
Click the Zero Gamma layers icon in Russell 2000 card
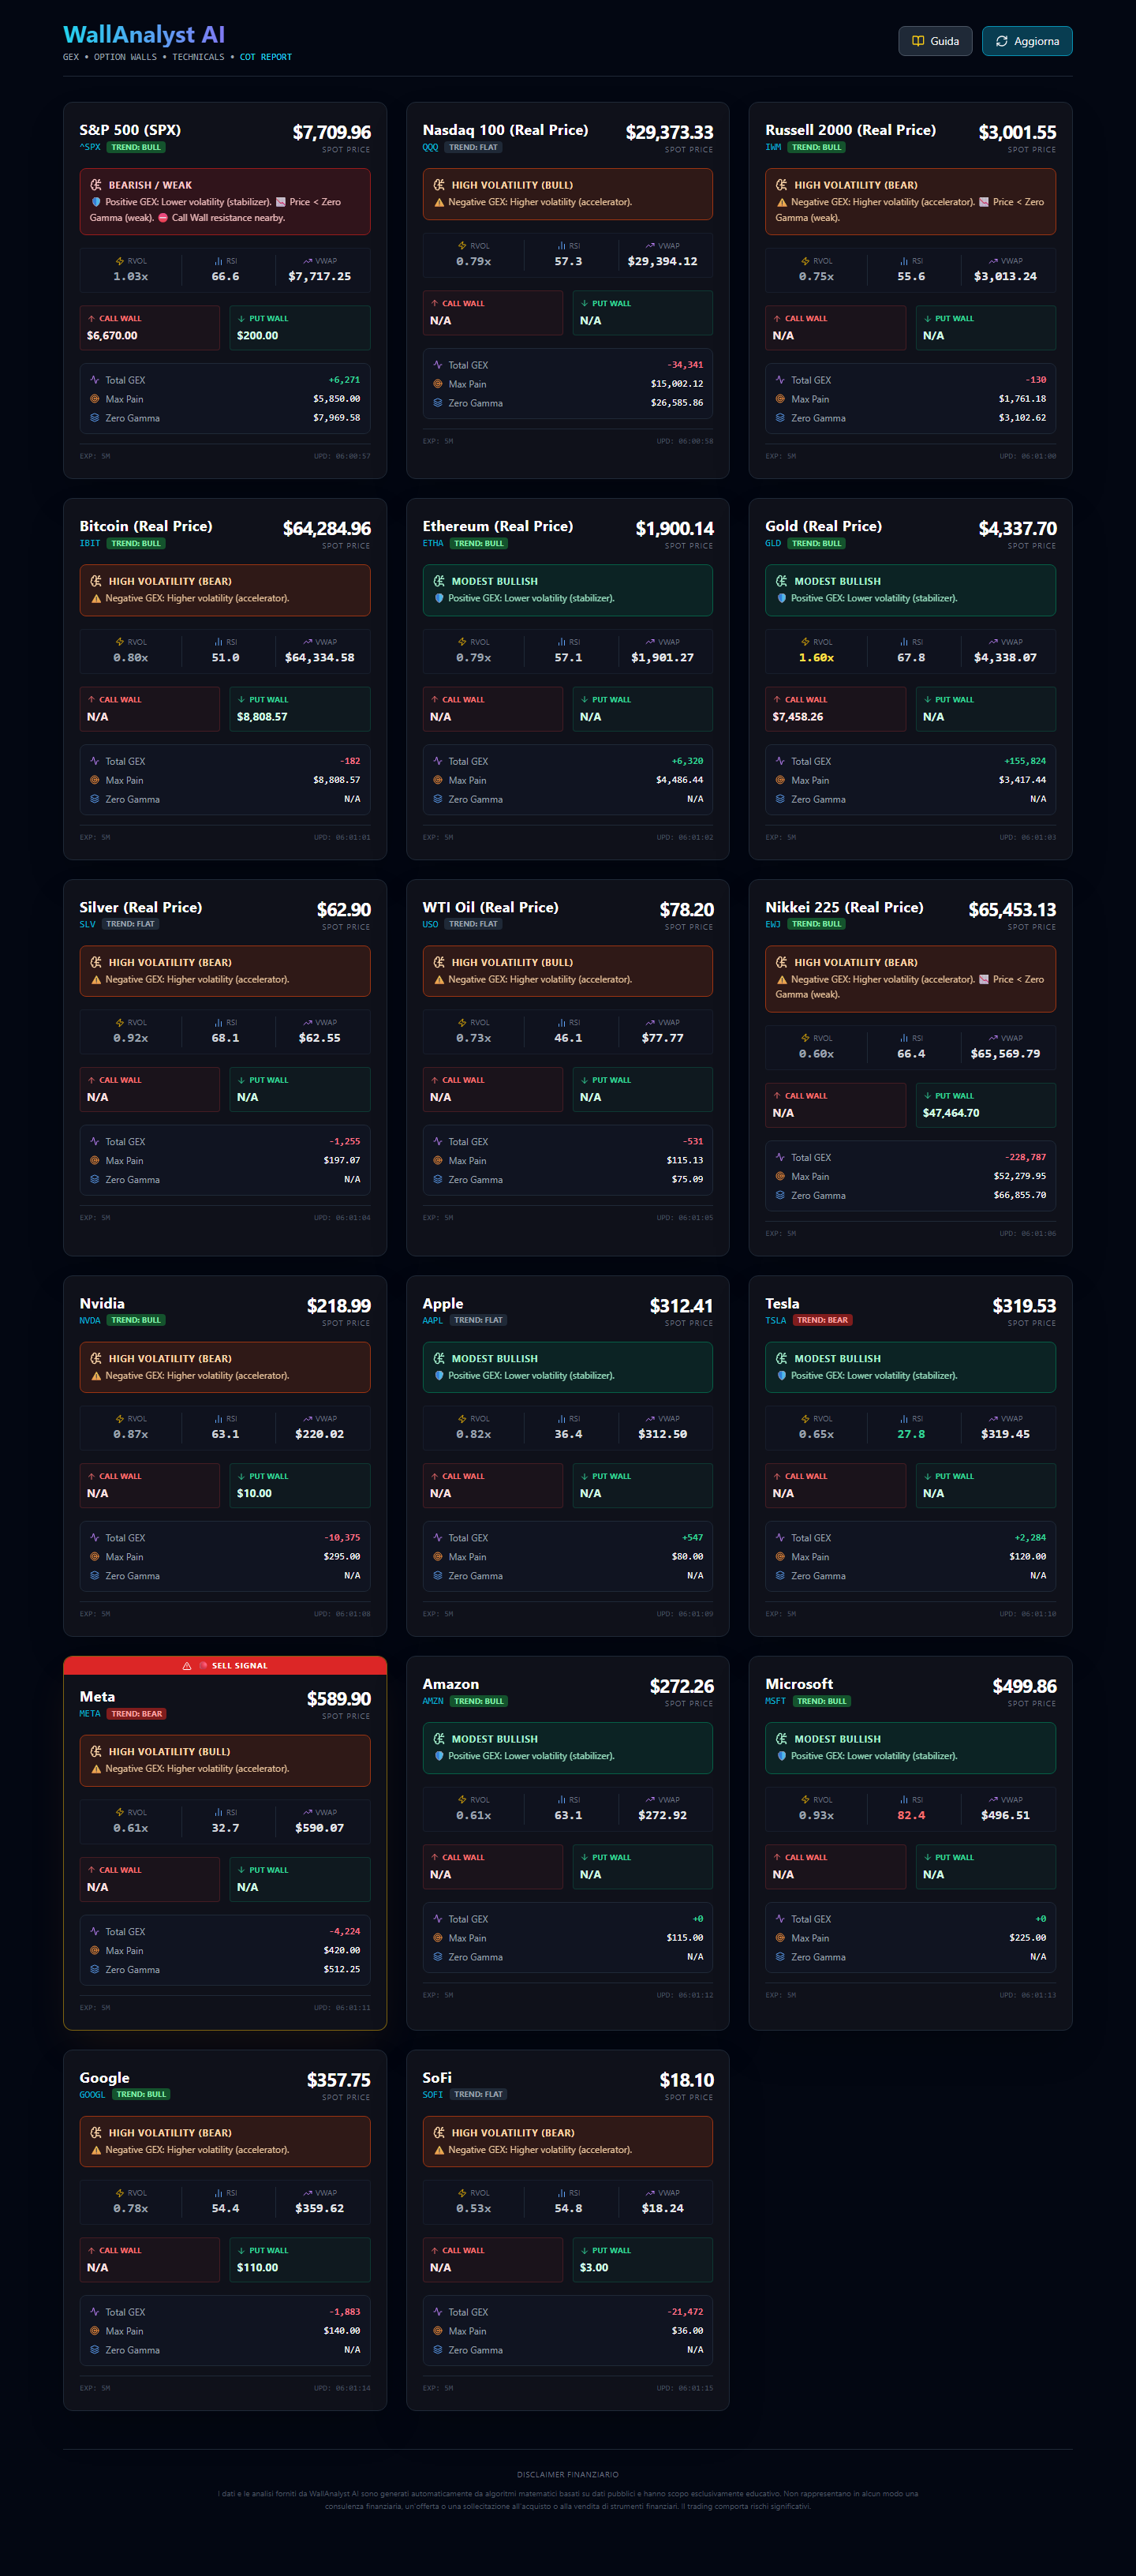pyautogui.click(x=780, y=418)
